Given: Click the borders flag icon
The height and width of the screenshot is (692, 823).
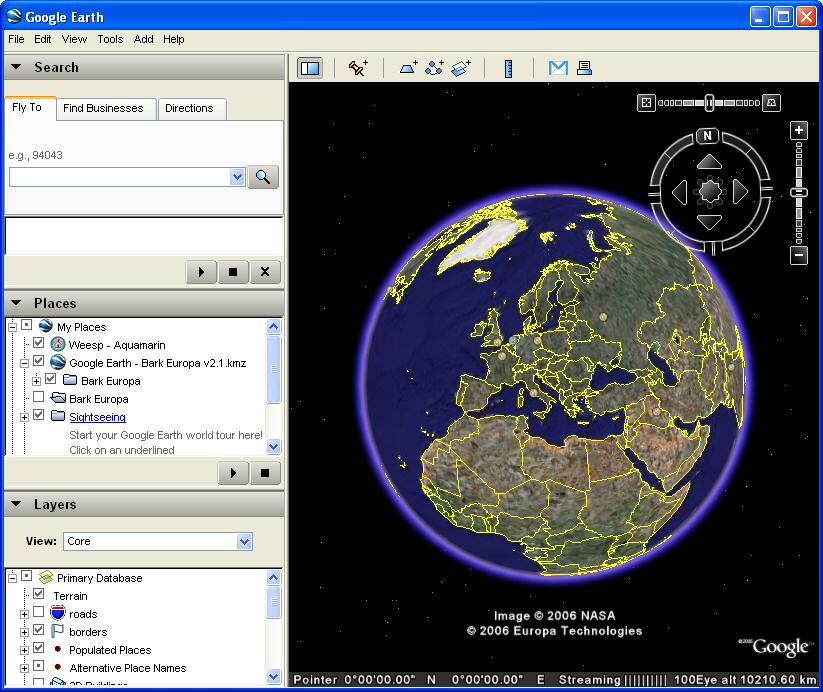Looking at the screenshot, I should pos(57,631).
